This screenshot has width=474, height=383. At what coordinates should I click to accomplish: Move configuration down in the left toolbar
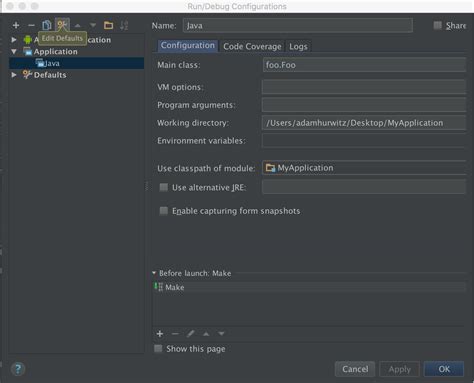[x=93, y=26]
